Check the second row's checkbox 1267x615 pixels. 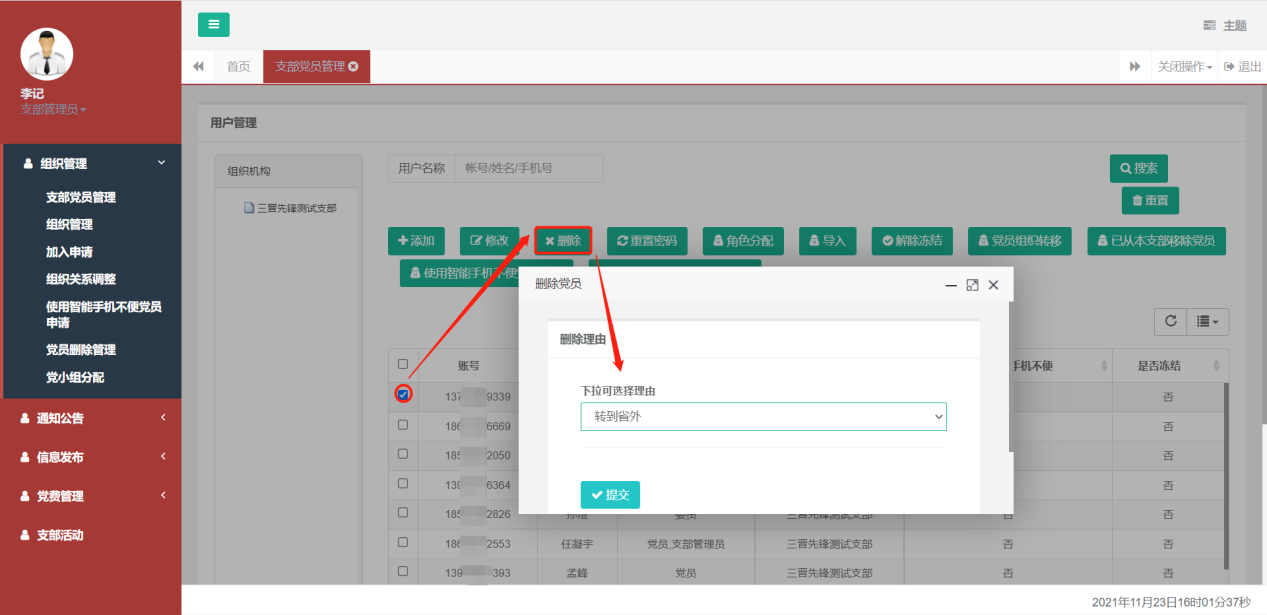403,425
